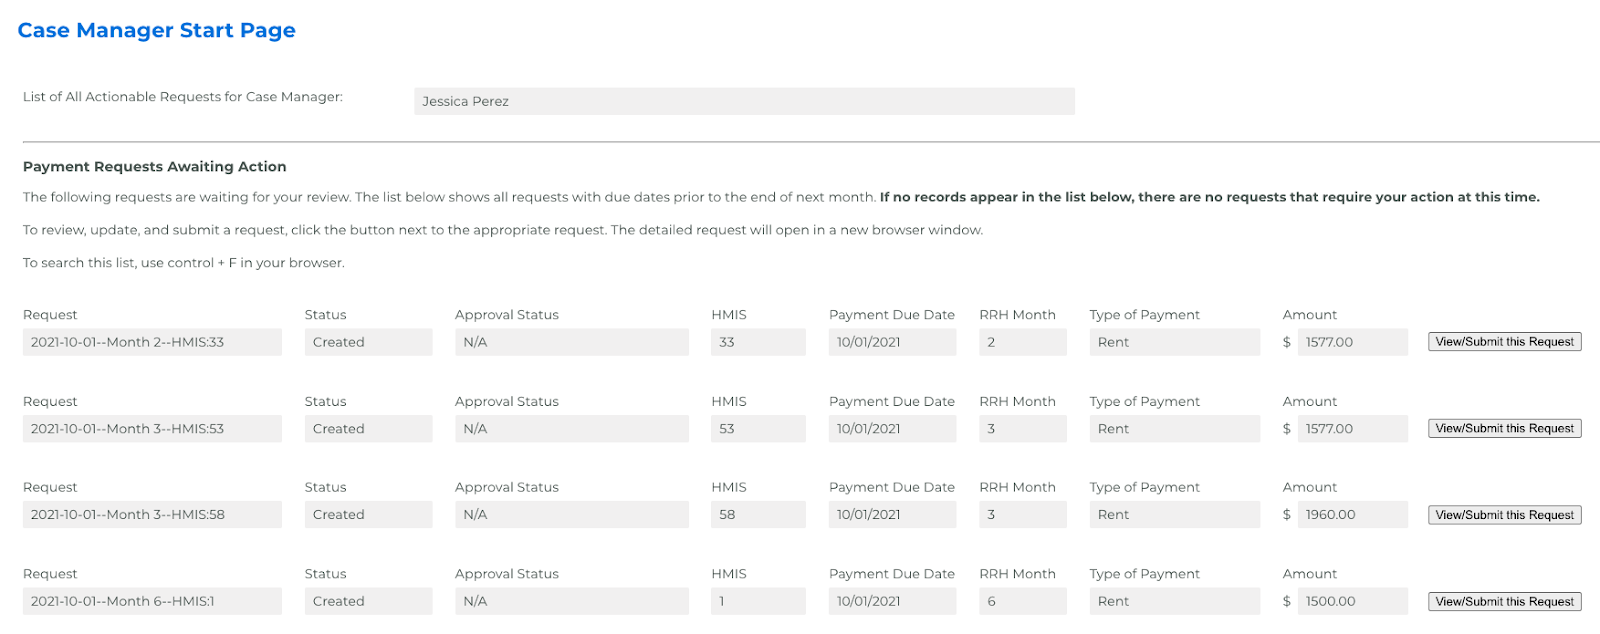Viewport: 1600px width, 634px height.
Task: Click the RRH Month field showing 6
Action: click(1022, 601)
